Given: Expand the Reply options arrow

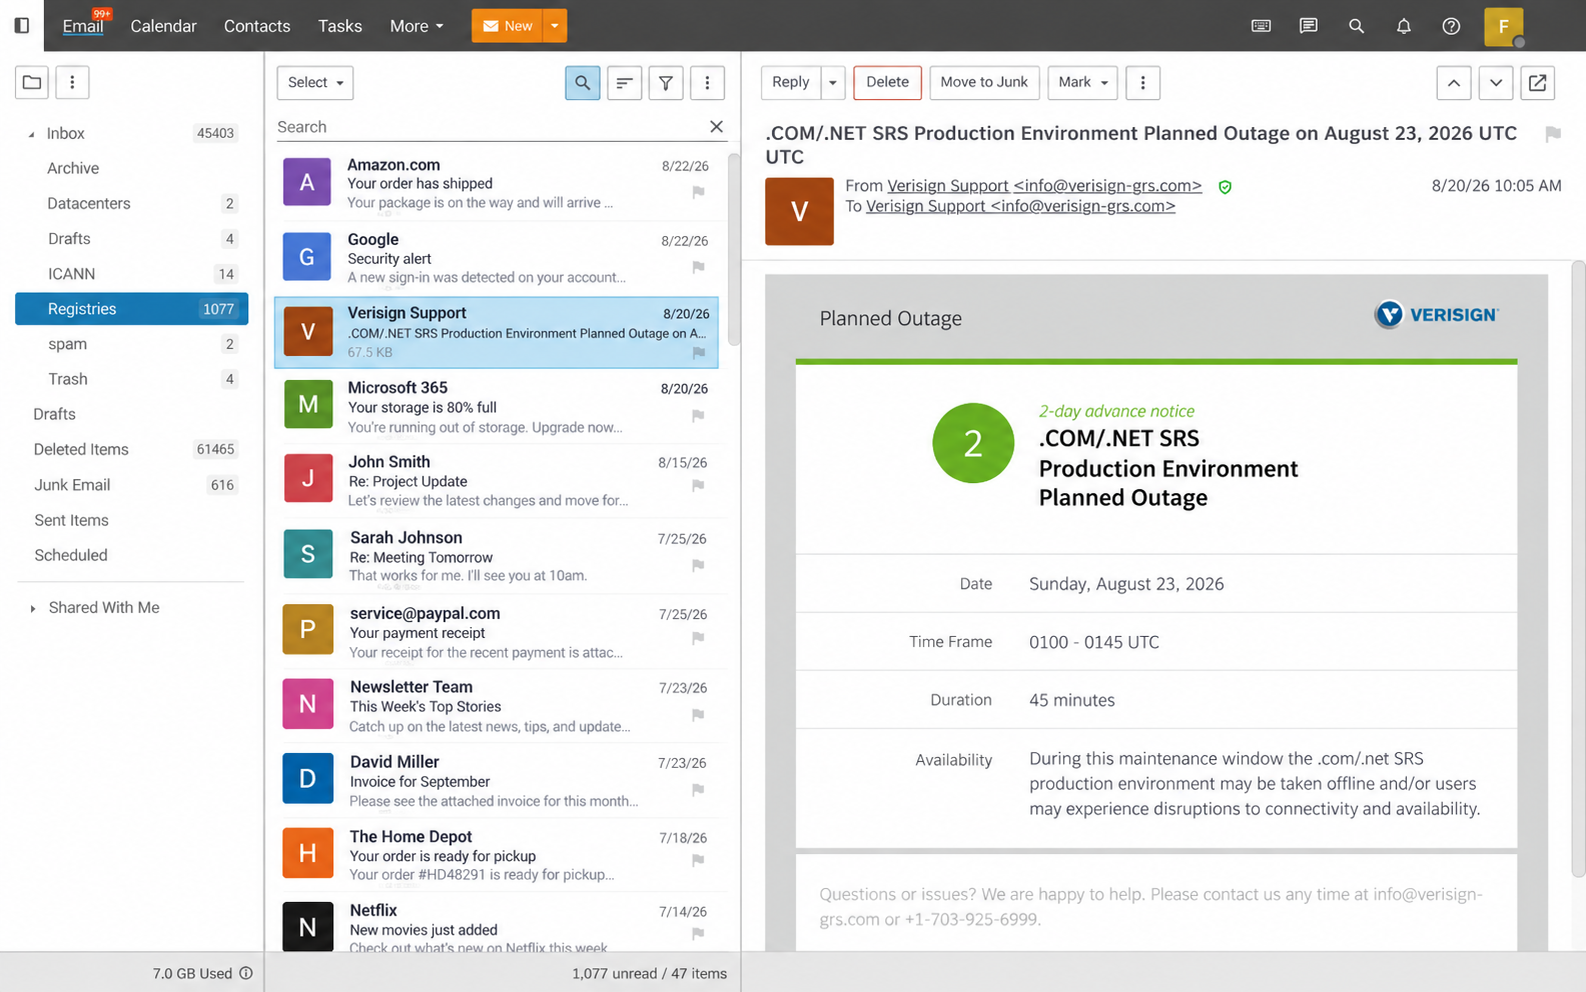Looking at the screenshot, I should (x=832, y=82).
